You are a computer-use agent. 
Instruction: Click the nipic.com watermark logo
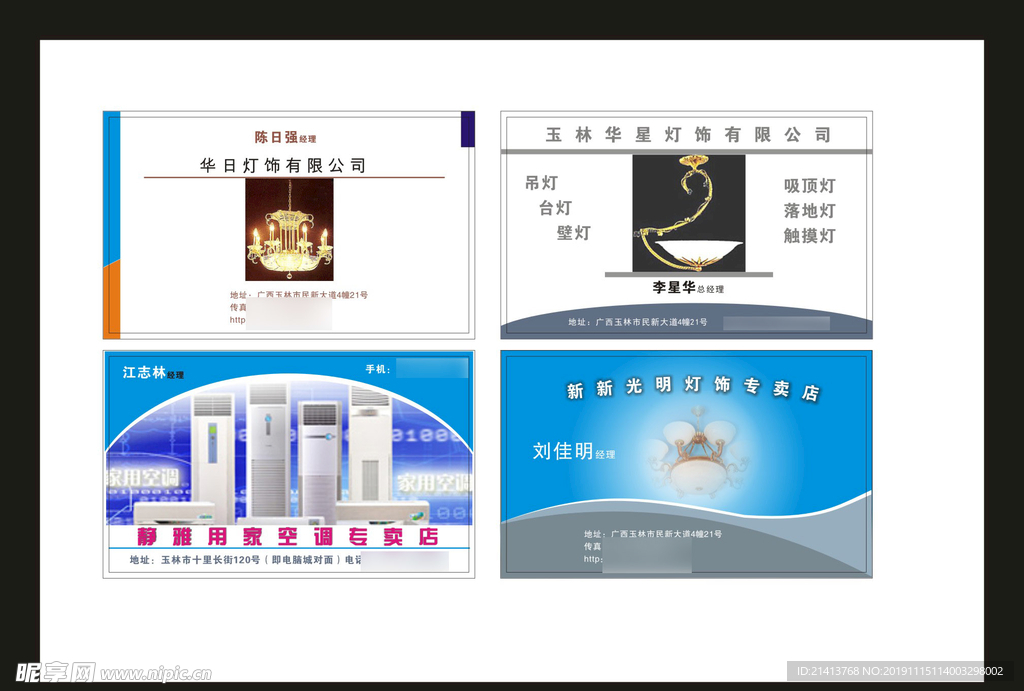[x=110, y=672]
